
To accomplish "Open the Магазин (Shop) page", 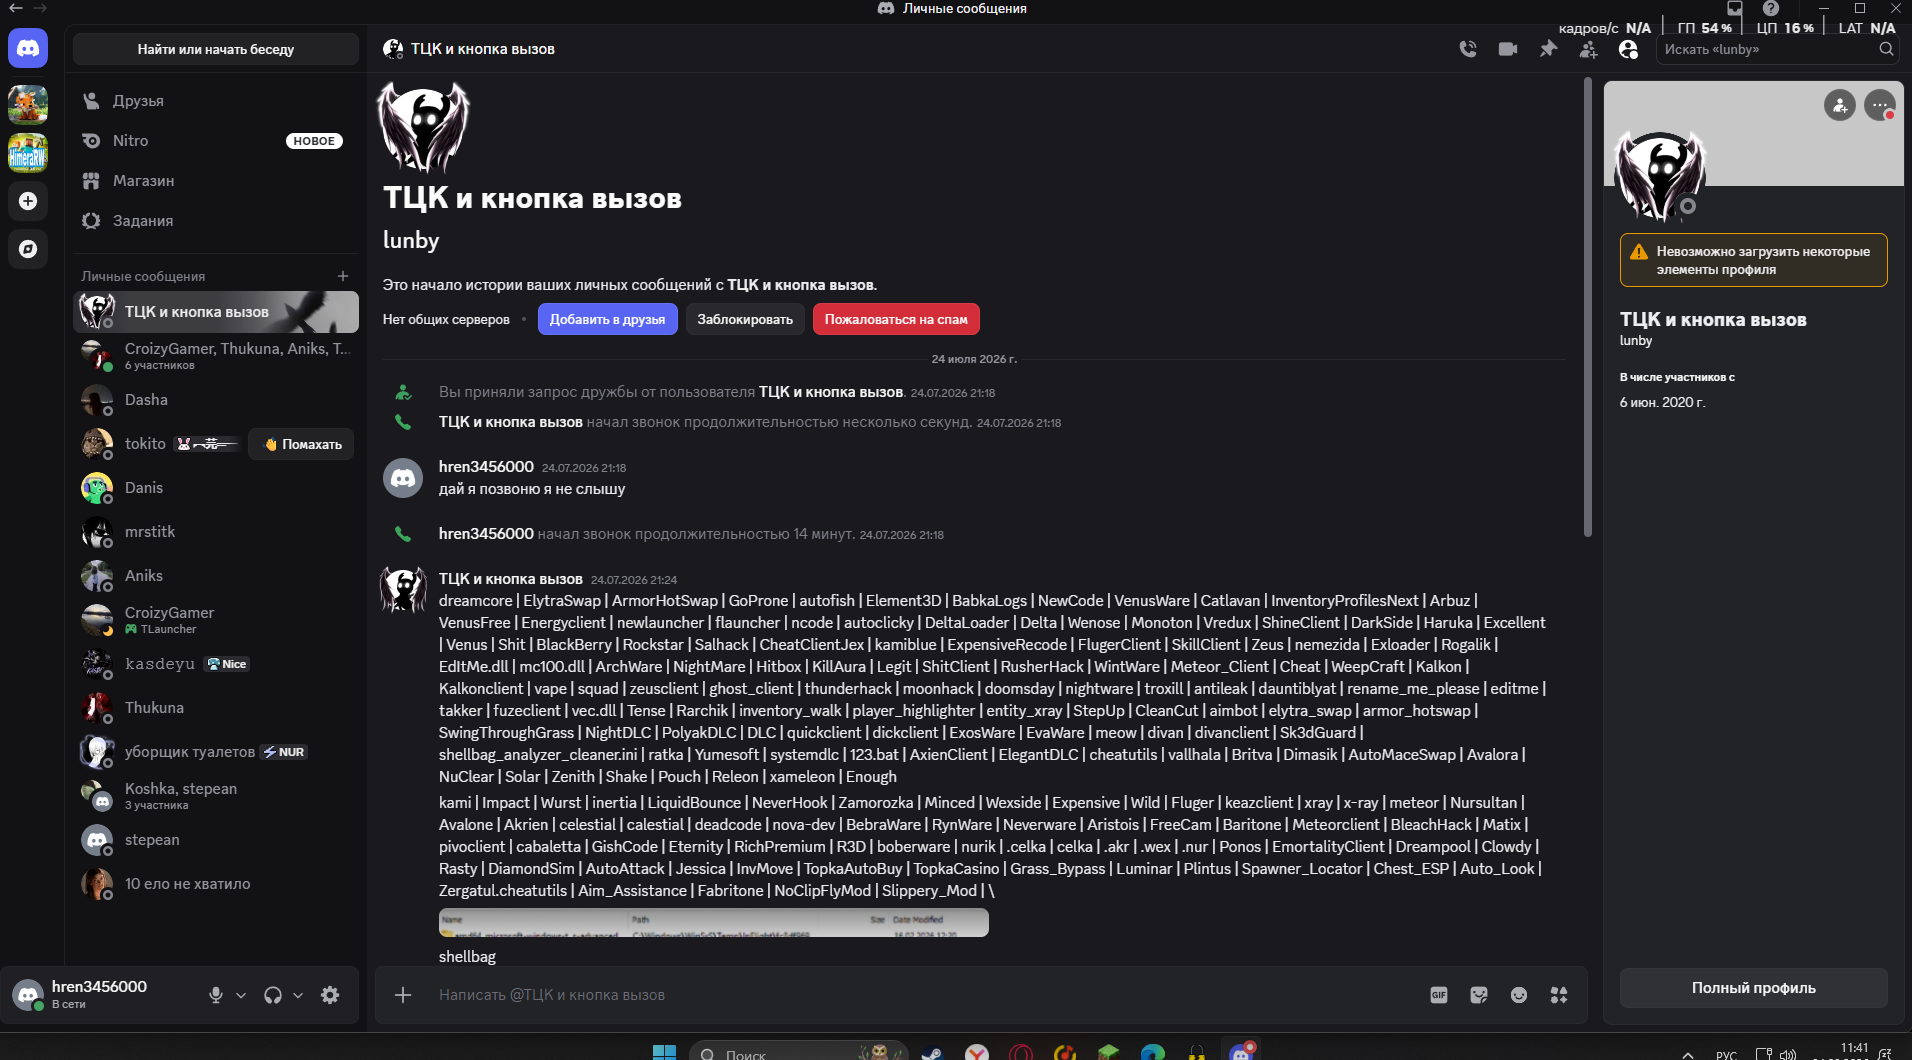I will click(x=216, y=181).
